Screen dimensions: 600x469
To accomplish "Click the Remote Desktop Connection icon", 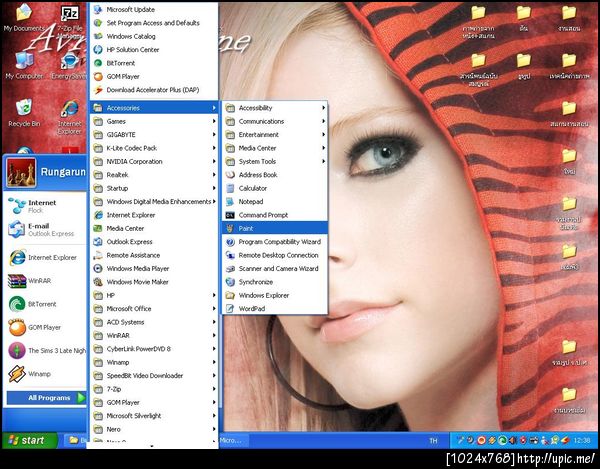I will tap(230, 255).
